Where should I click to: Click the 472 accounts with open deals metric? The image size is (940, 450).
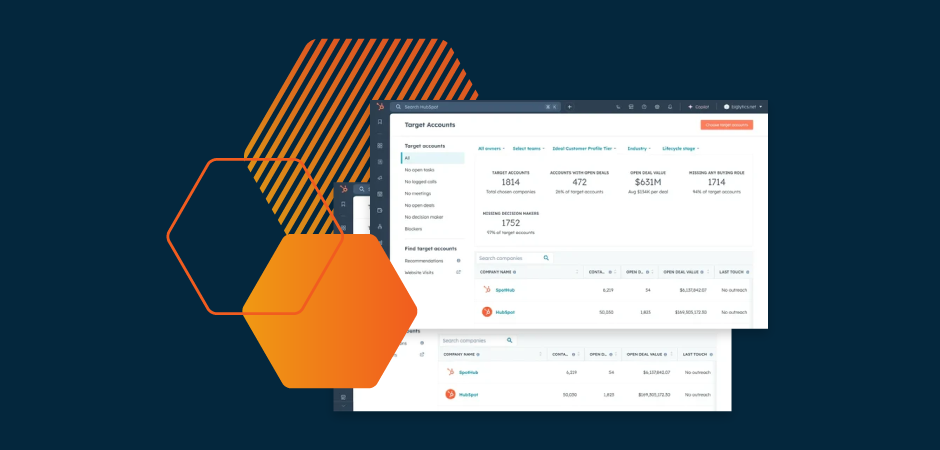(579, 182)
